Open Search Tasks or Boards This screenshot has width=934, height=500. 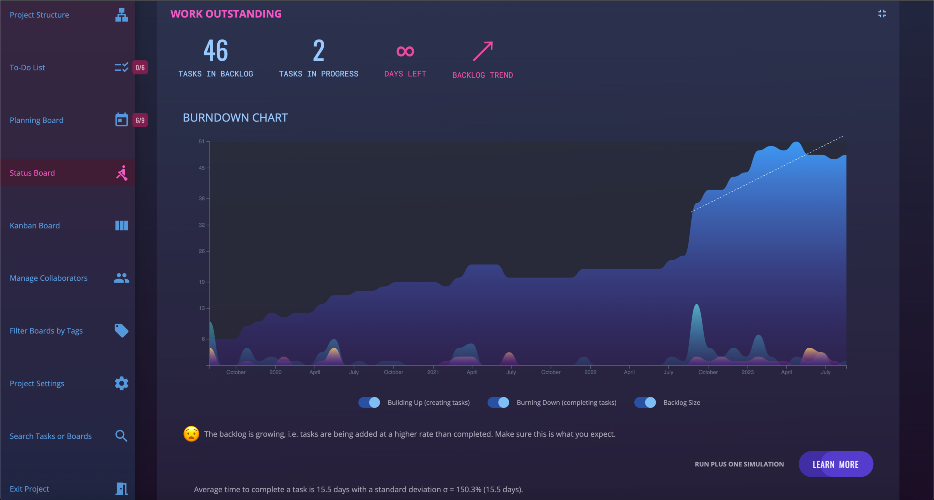pos(51,436)
